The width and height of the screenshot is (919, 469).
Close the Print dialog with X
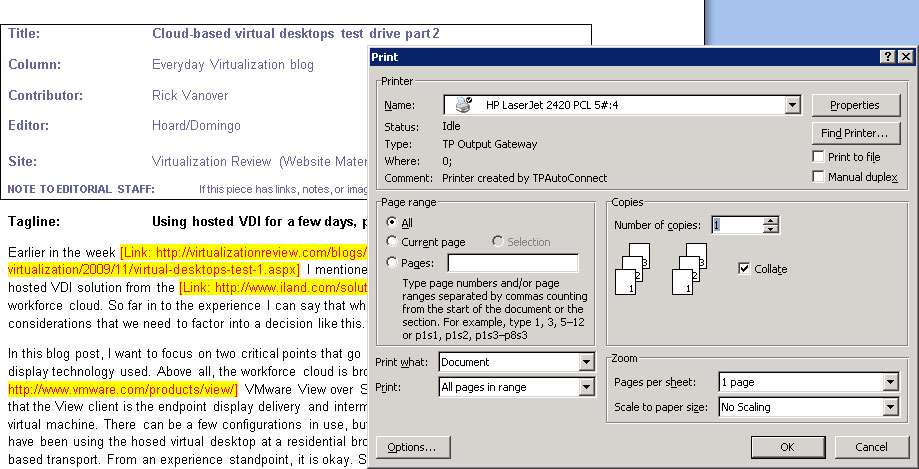point(906,56)
